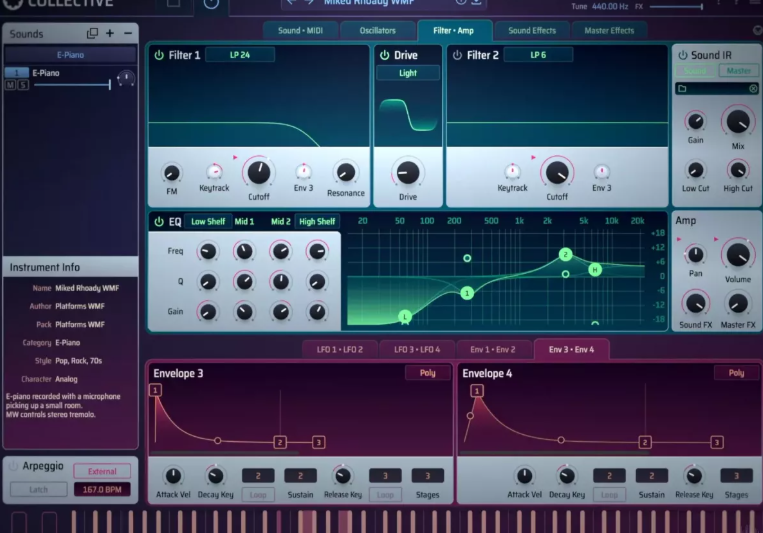Open Envelope 4 Sustain stage selector
The width and height of the screenshot is (763, 533).
tap(652, 476)
